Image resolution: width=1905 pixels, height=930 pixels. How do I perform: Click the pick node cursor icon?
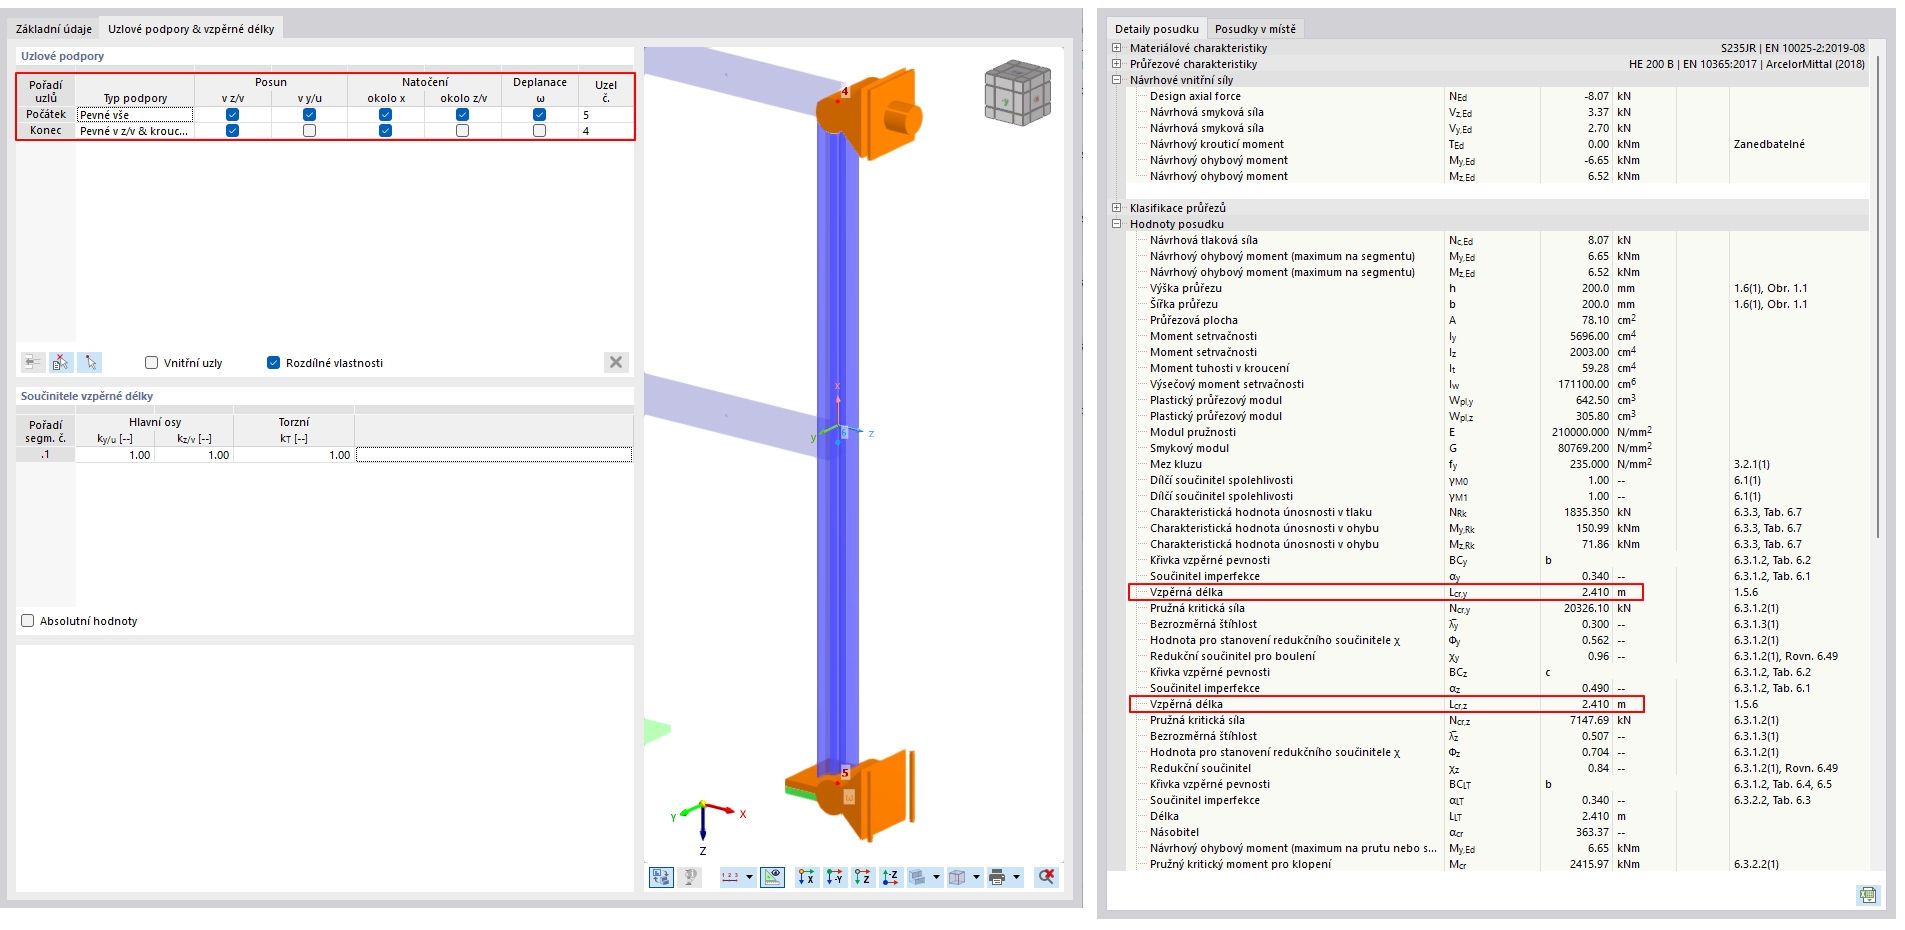(x=90, y=362)
